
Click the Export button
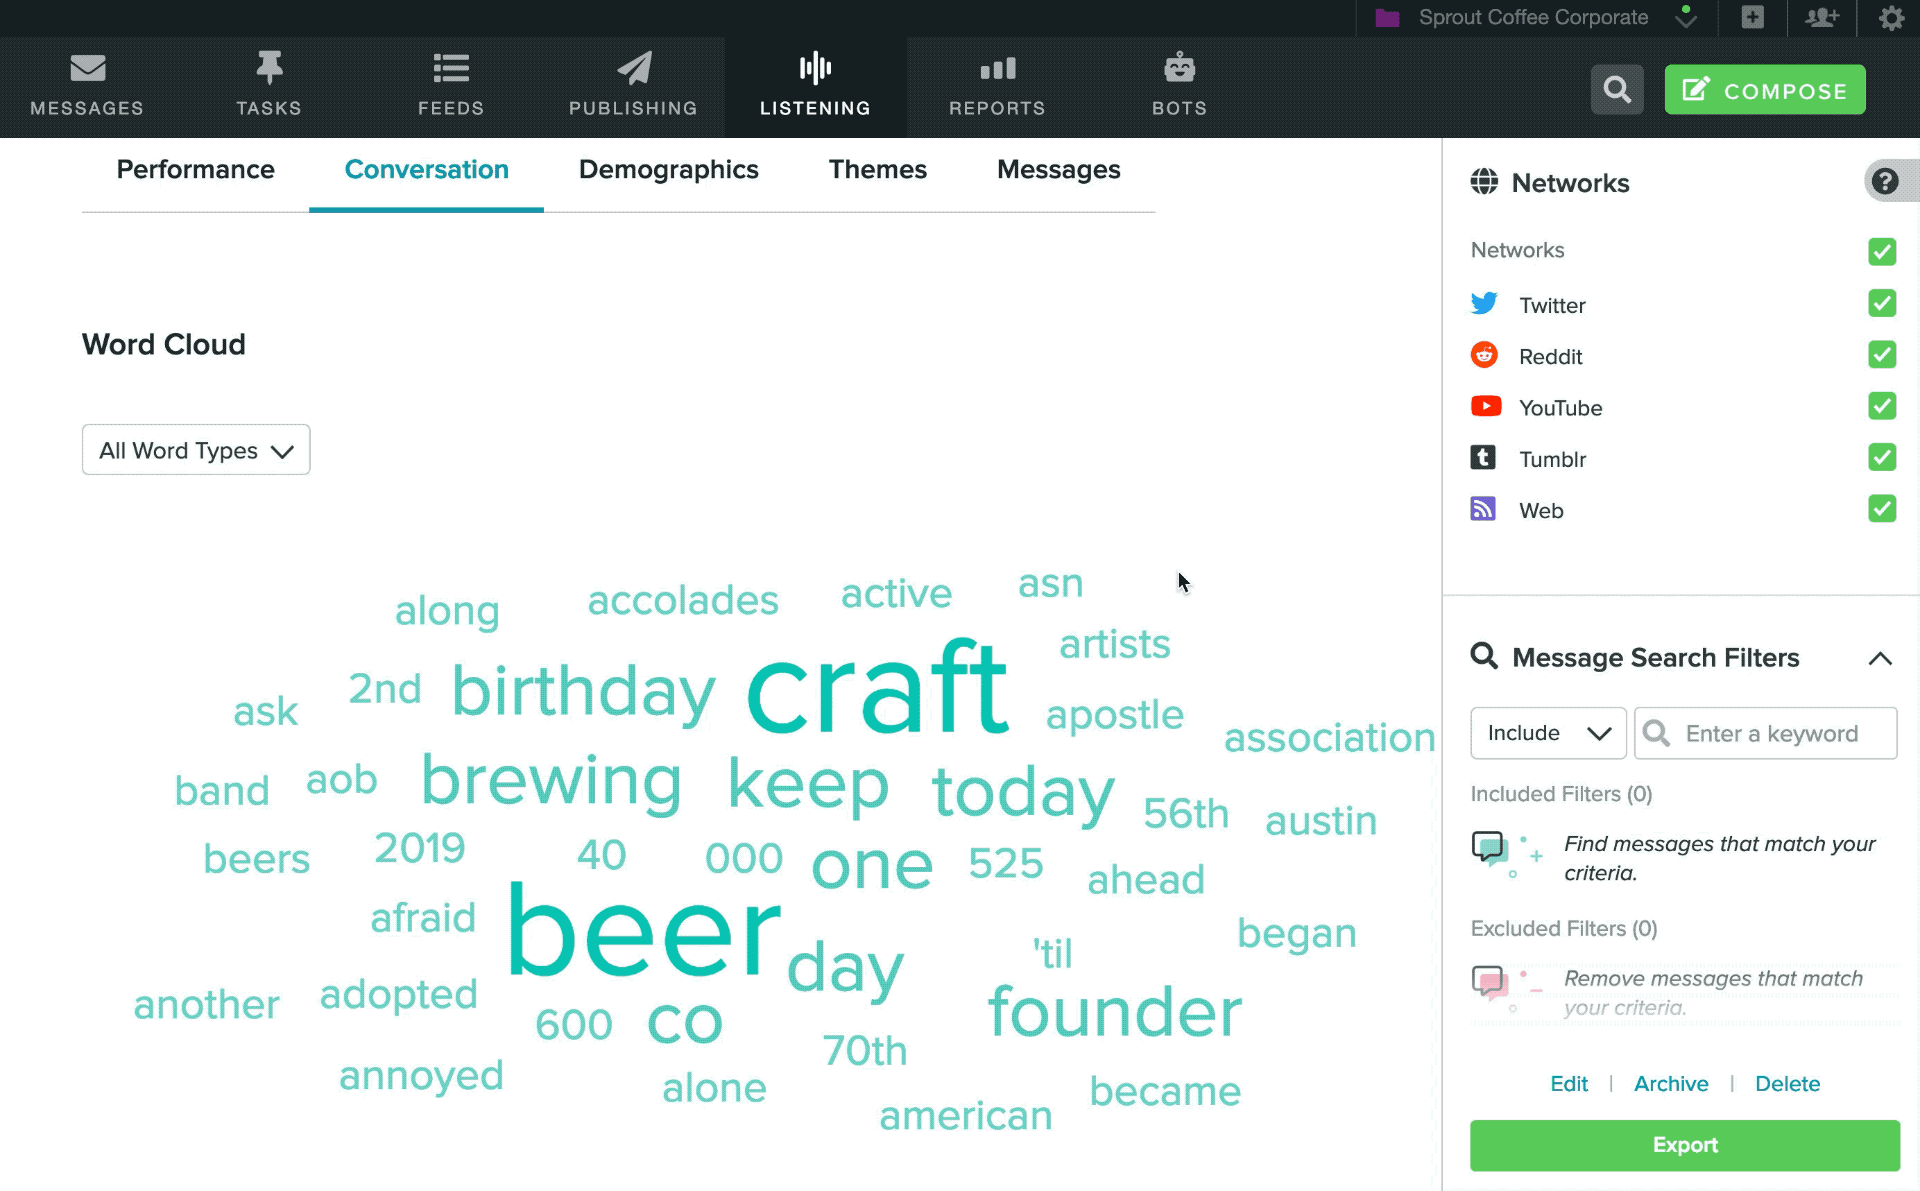coord(1684,1145)
